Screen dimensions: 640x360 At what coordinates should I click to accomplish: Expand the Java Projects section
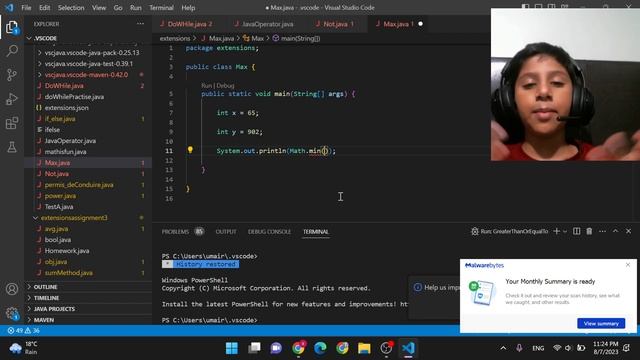[x=88, y=309]
